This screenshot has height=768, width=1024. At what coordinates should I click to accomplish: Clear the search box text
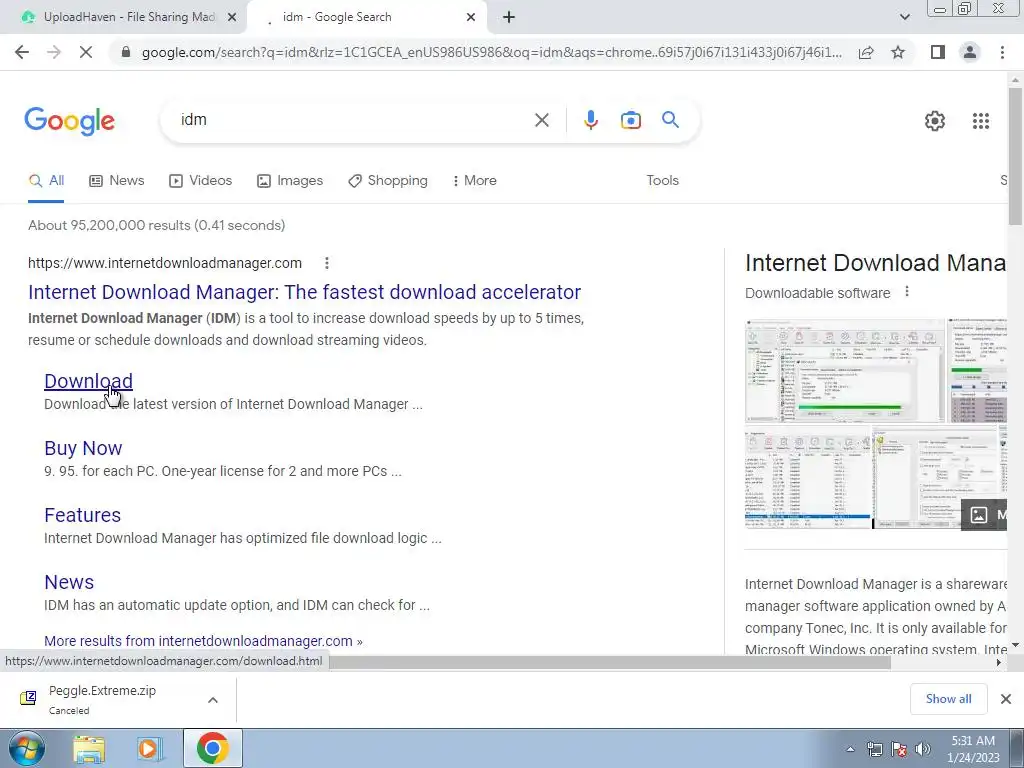pos(541,120)
